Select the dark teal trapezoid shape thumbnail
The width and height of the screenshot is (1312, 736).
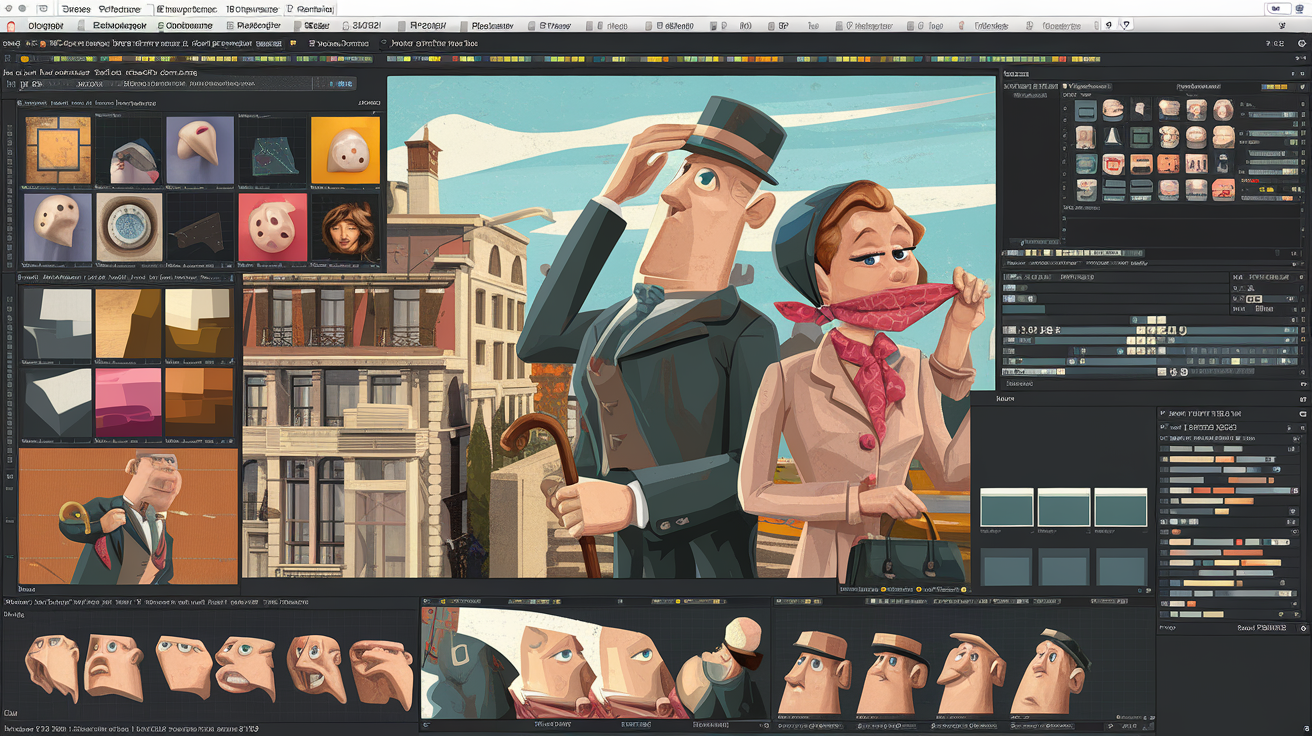point(272,150)
